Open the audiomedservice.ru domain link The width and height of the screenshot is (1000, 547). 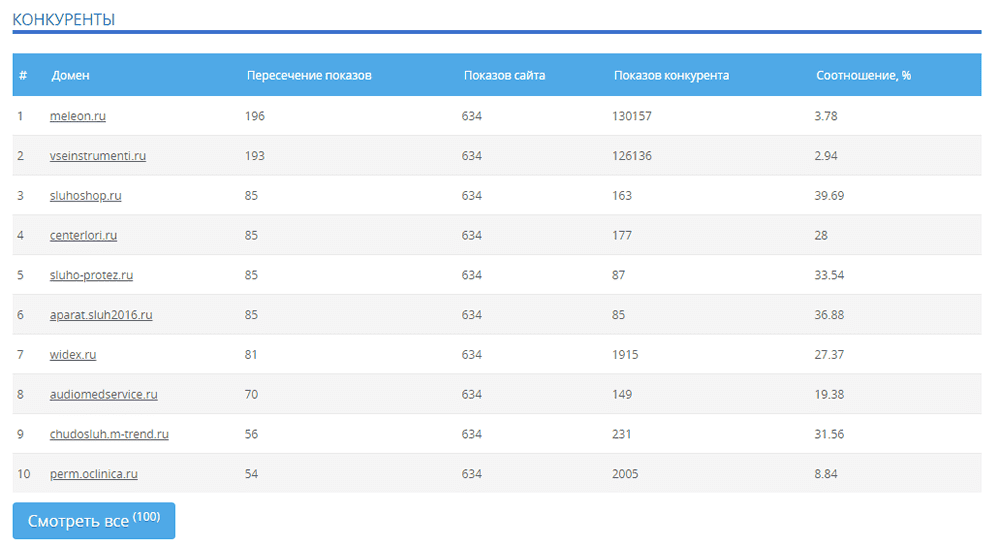pyautogui.click(x=103, y=394)
